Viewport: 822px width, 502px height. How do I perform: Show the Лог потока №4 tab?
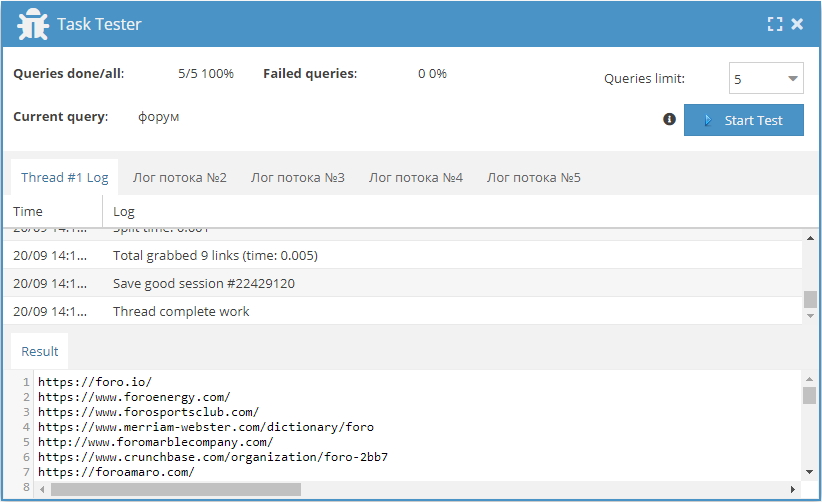(416, 177)
